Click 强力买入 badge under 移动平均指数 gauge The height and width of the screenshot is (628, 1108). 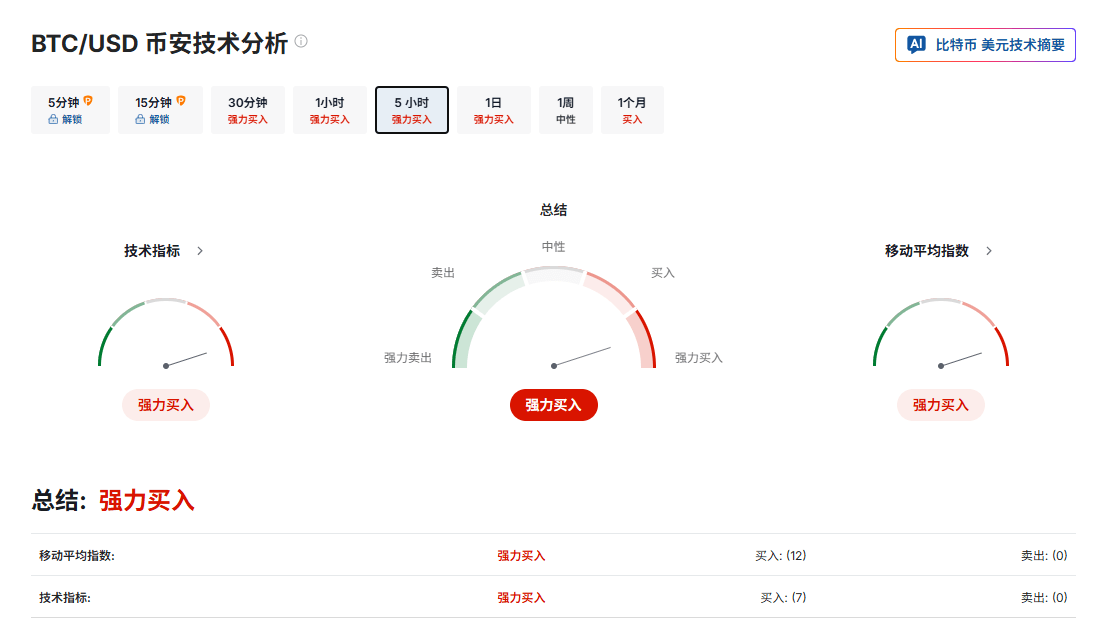pyautogui.click(x=941, y=405)
